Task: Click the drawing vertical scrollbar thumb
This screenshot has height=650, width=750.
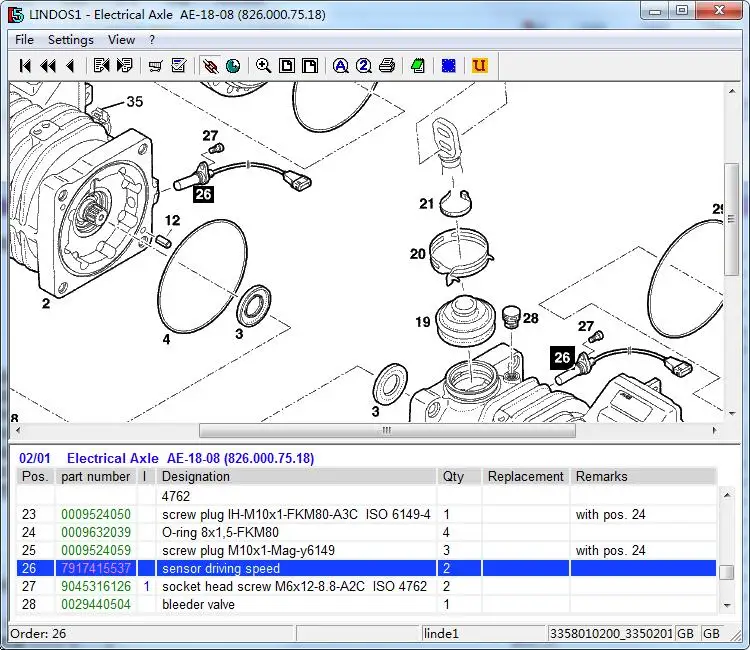Action: coord(731,219)
